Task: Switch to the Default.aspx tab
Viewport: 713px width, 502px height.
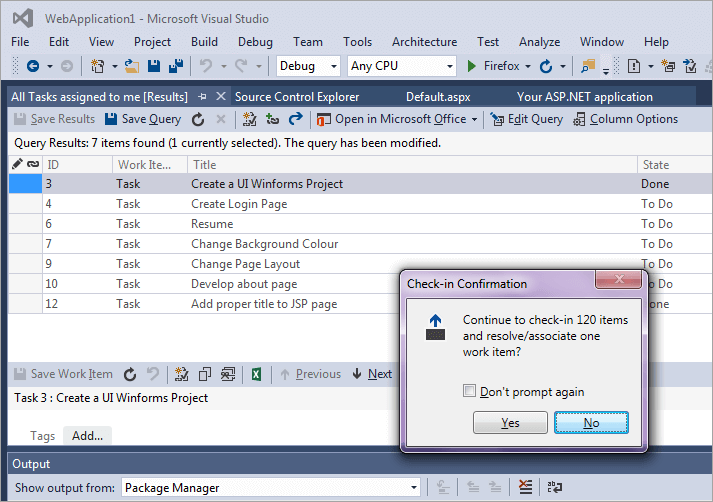Action: tap(438, 97)
